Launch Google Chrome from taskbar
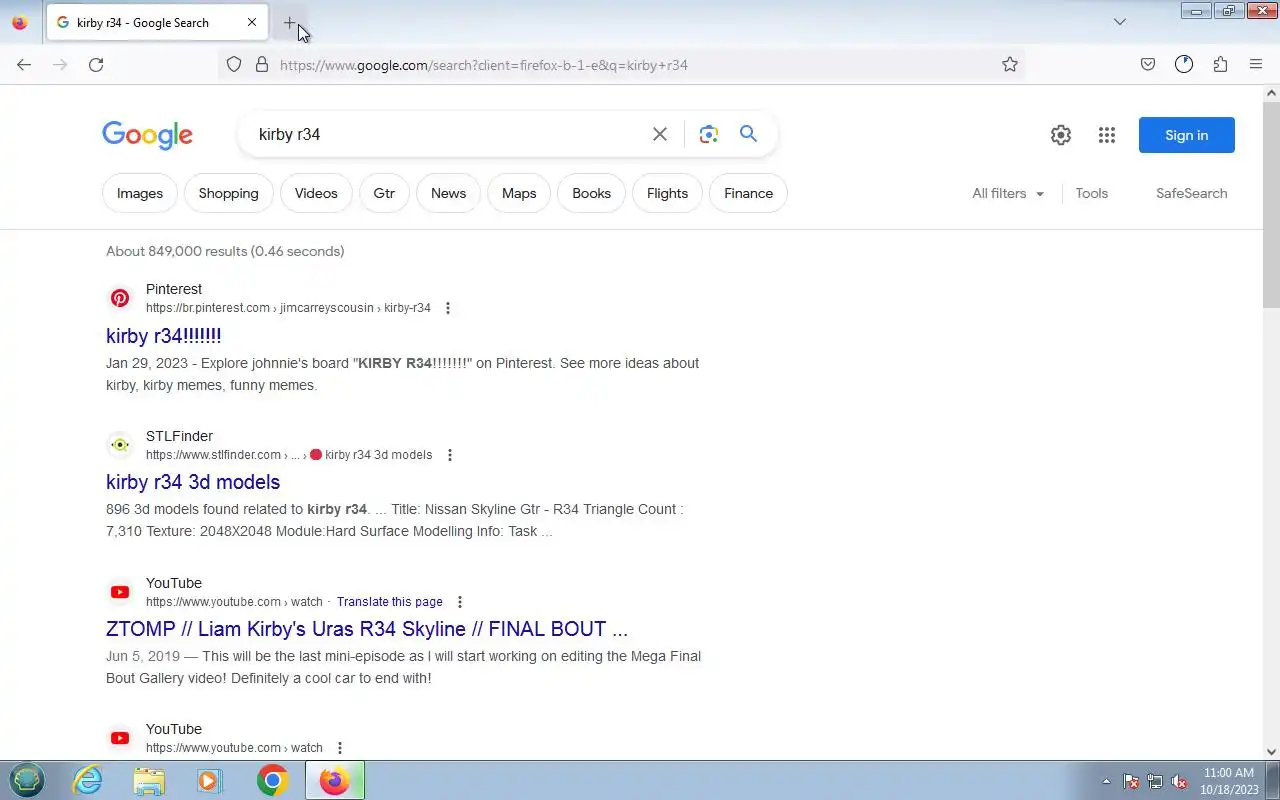 click(272, 780)
